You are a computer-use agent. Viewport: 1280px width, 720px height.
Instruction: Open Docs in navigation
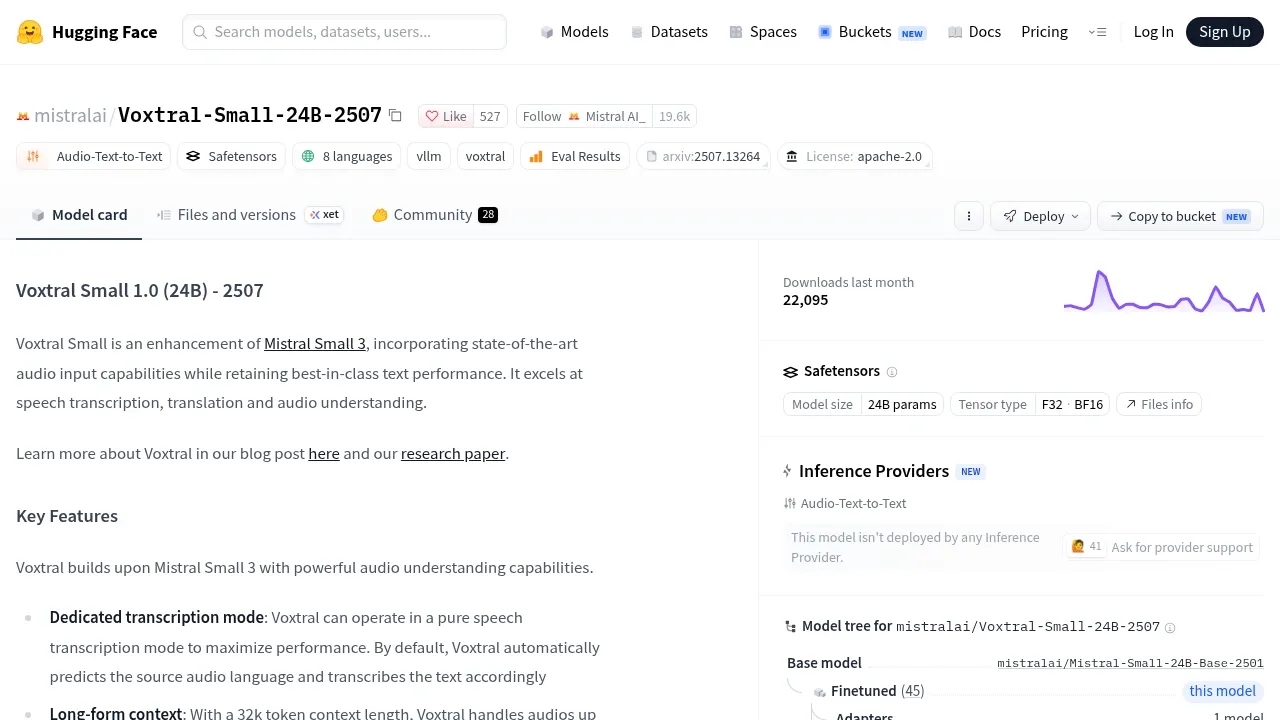[x=974, y=32]
